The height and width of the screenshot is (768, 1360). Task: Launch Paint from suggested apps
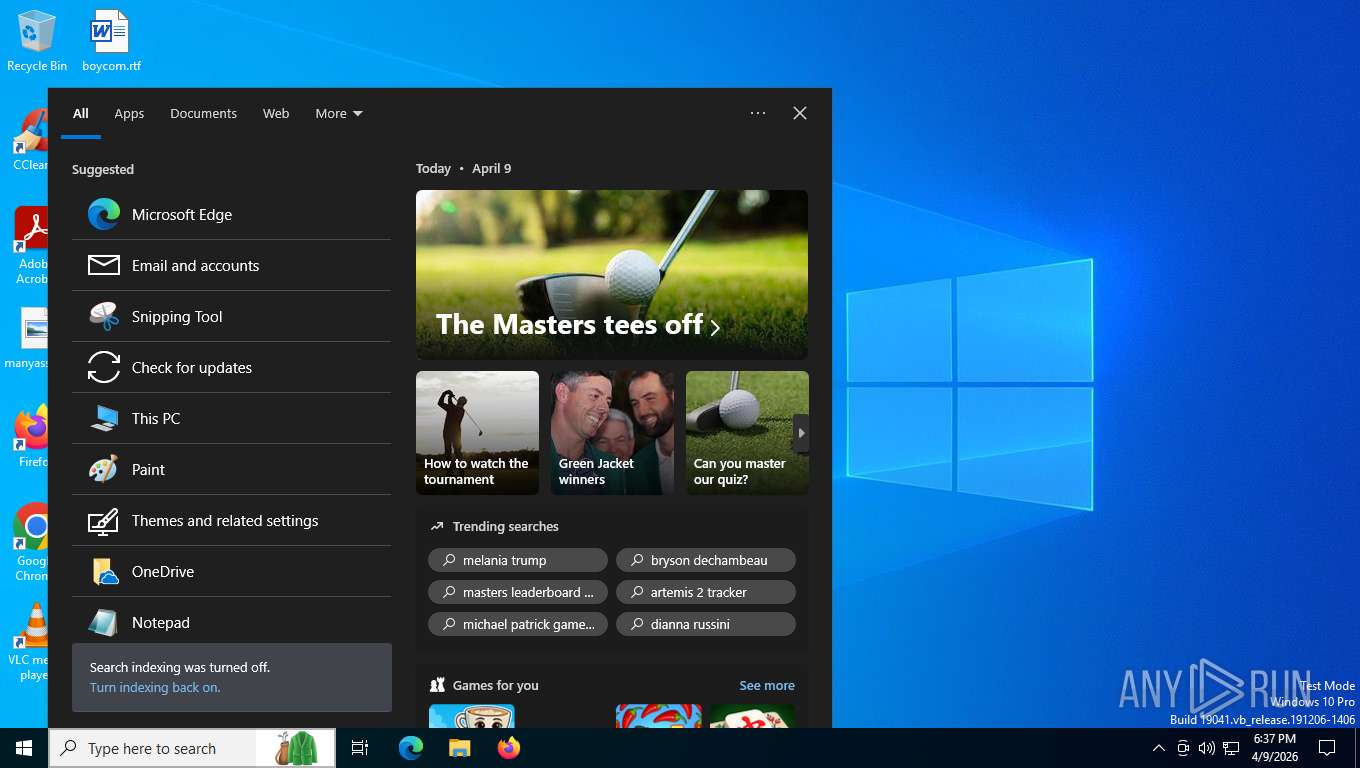[x=231, y=470]
